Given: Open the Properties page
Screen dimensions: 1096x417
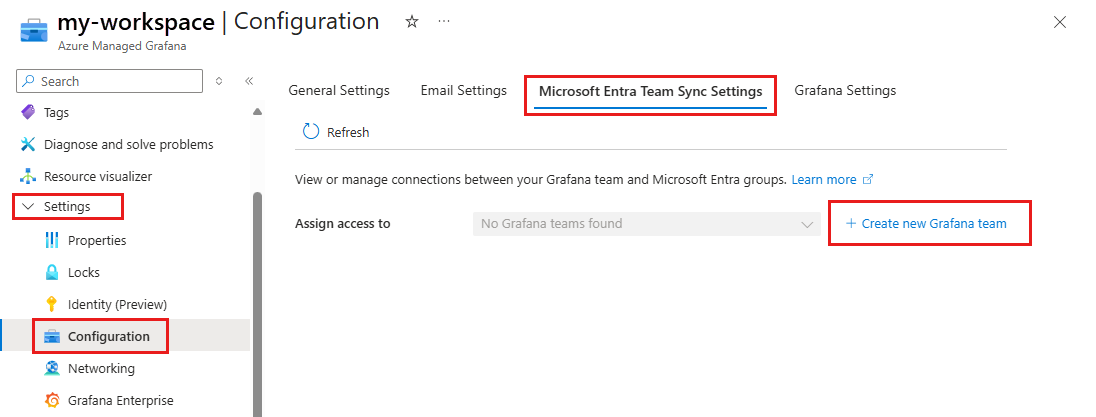Looking at the screenshot, I should (x=97, y=241).
